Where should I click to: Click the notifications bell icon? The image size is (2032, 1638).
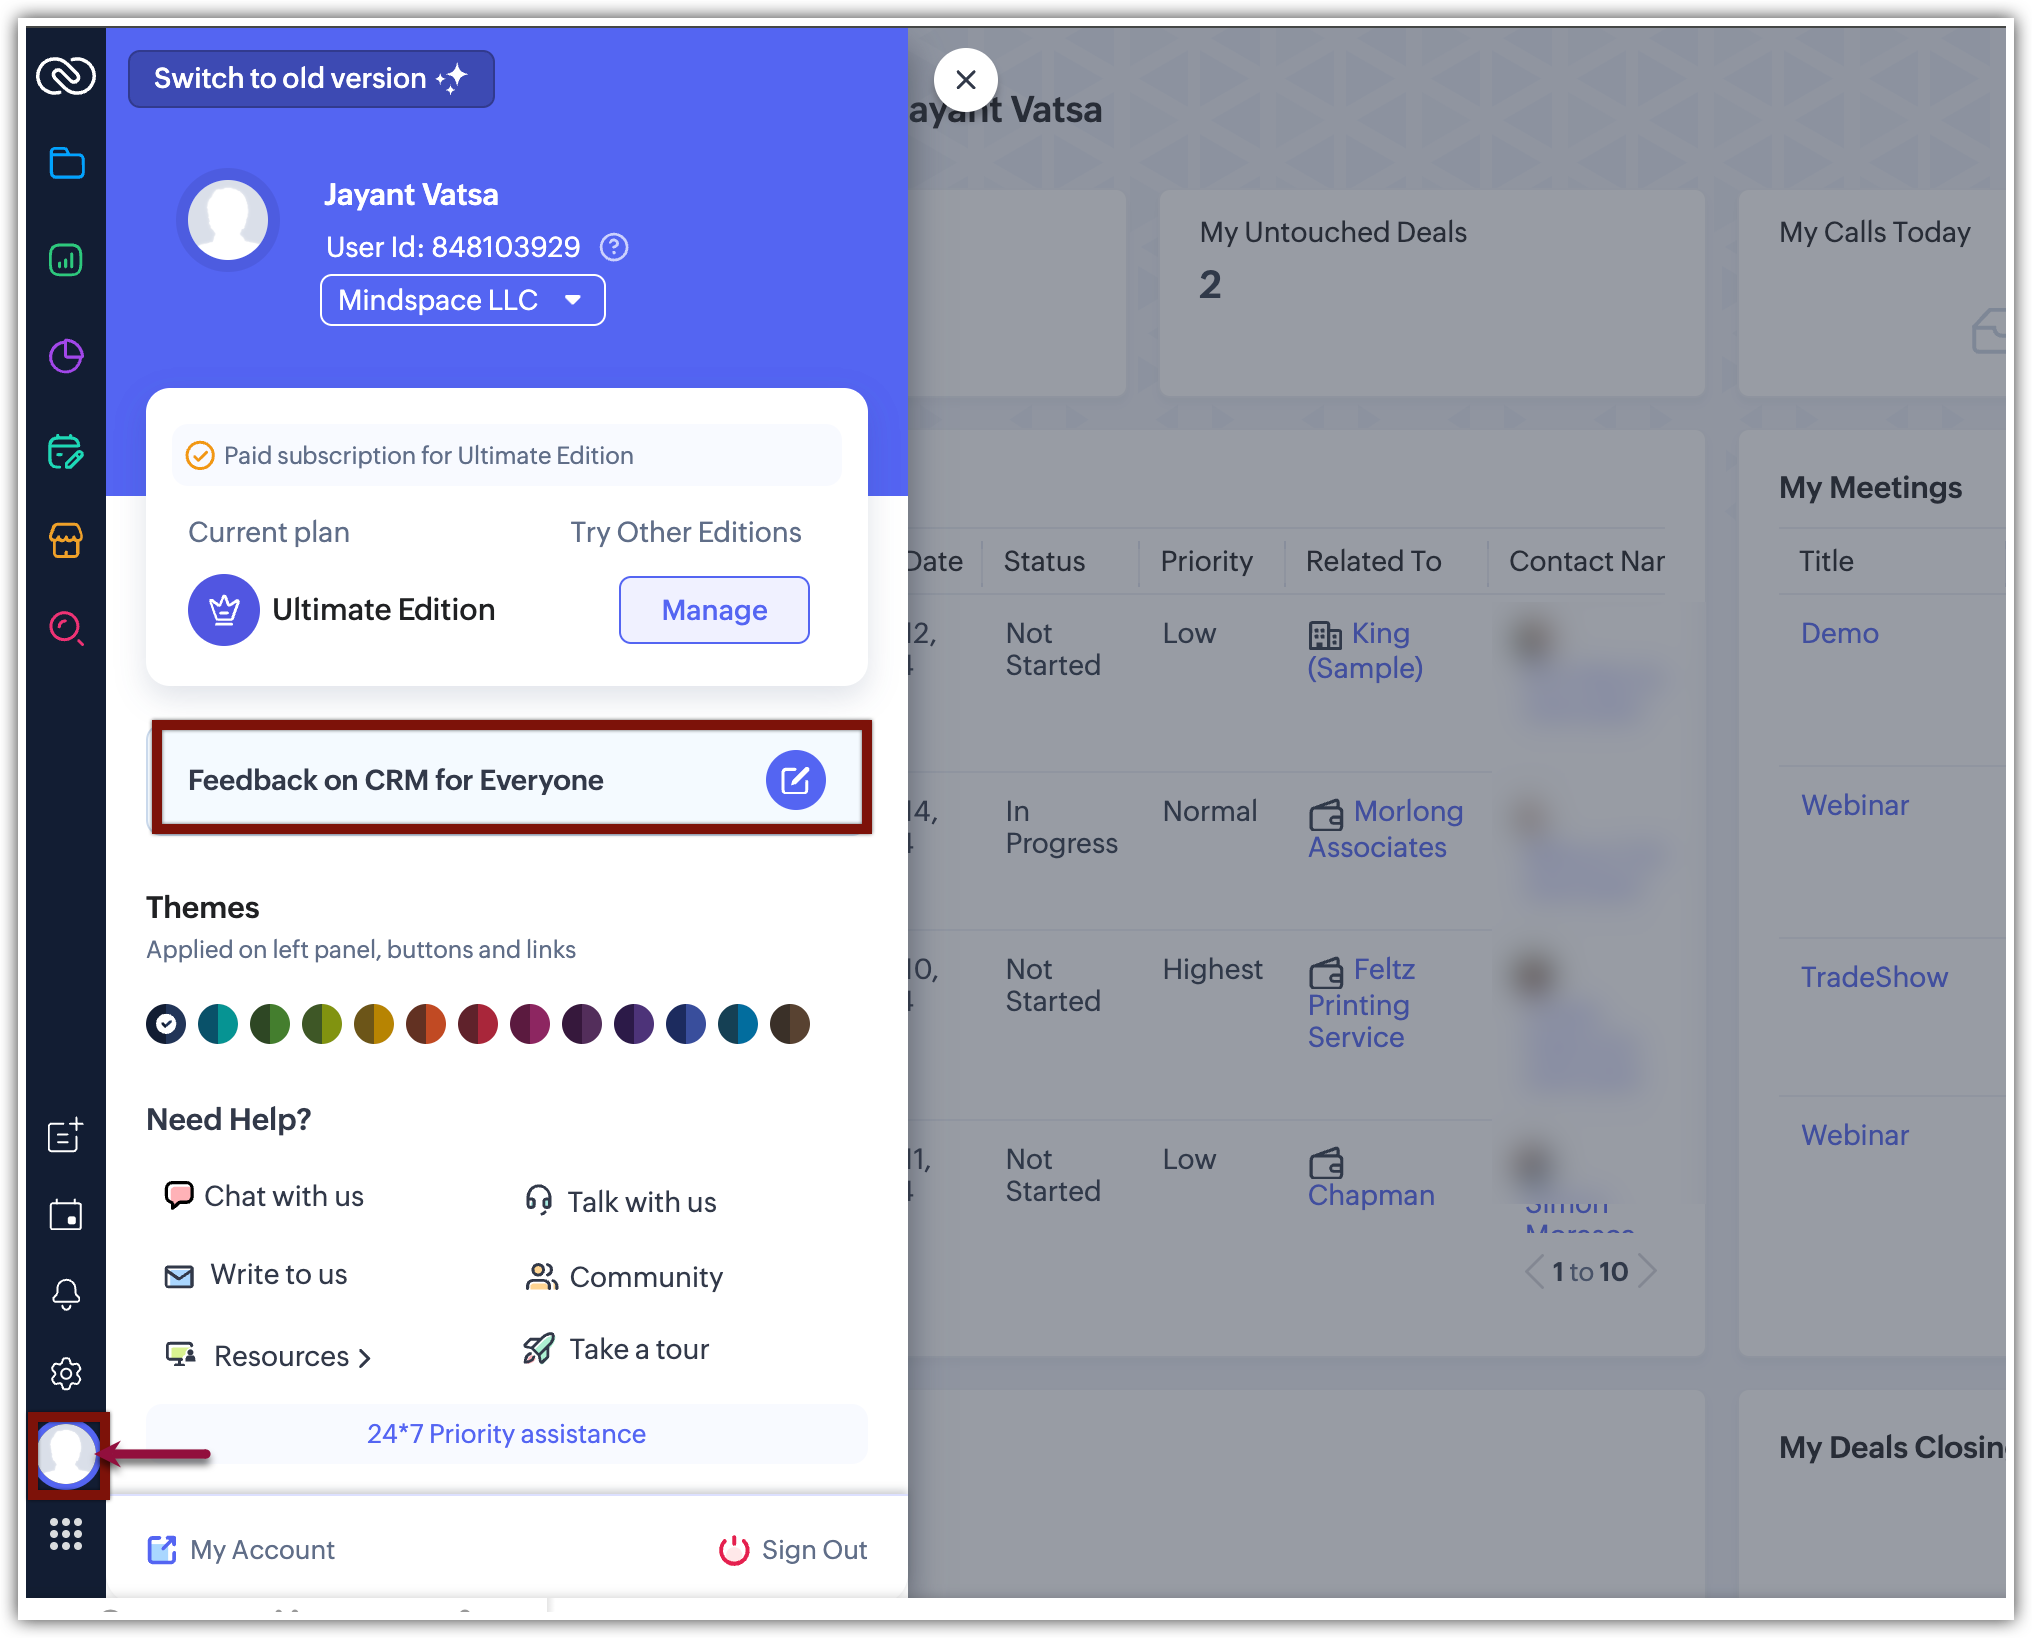(66, 1294)
